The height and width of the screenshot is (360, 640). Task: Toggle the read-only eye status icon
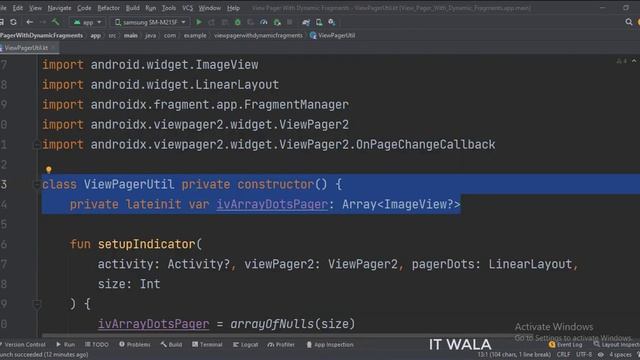click(600, 354)
